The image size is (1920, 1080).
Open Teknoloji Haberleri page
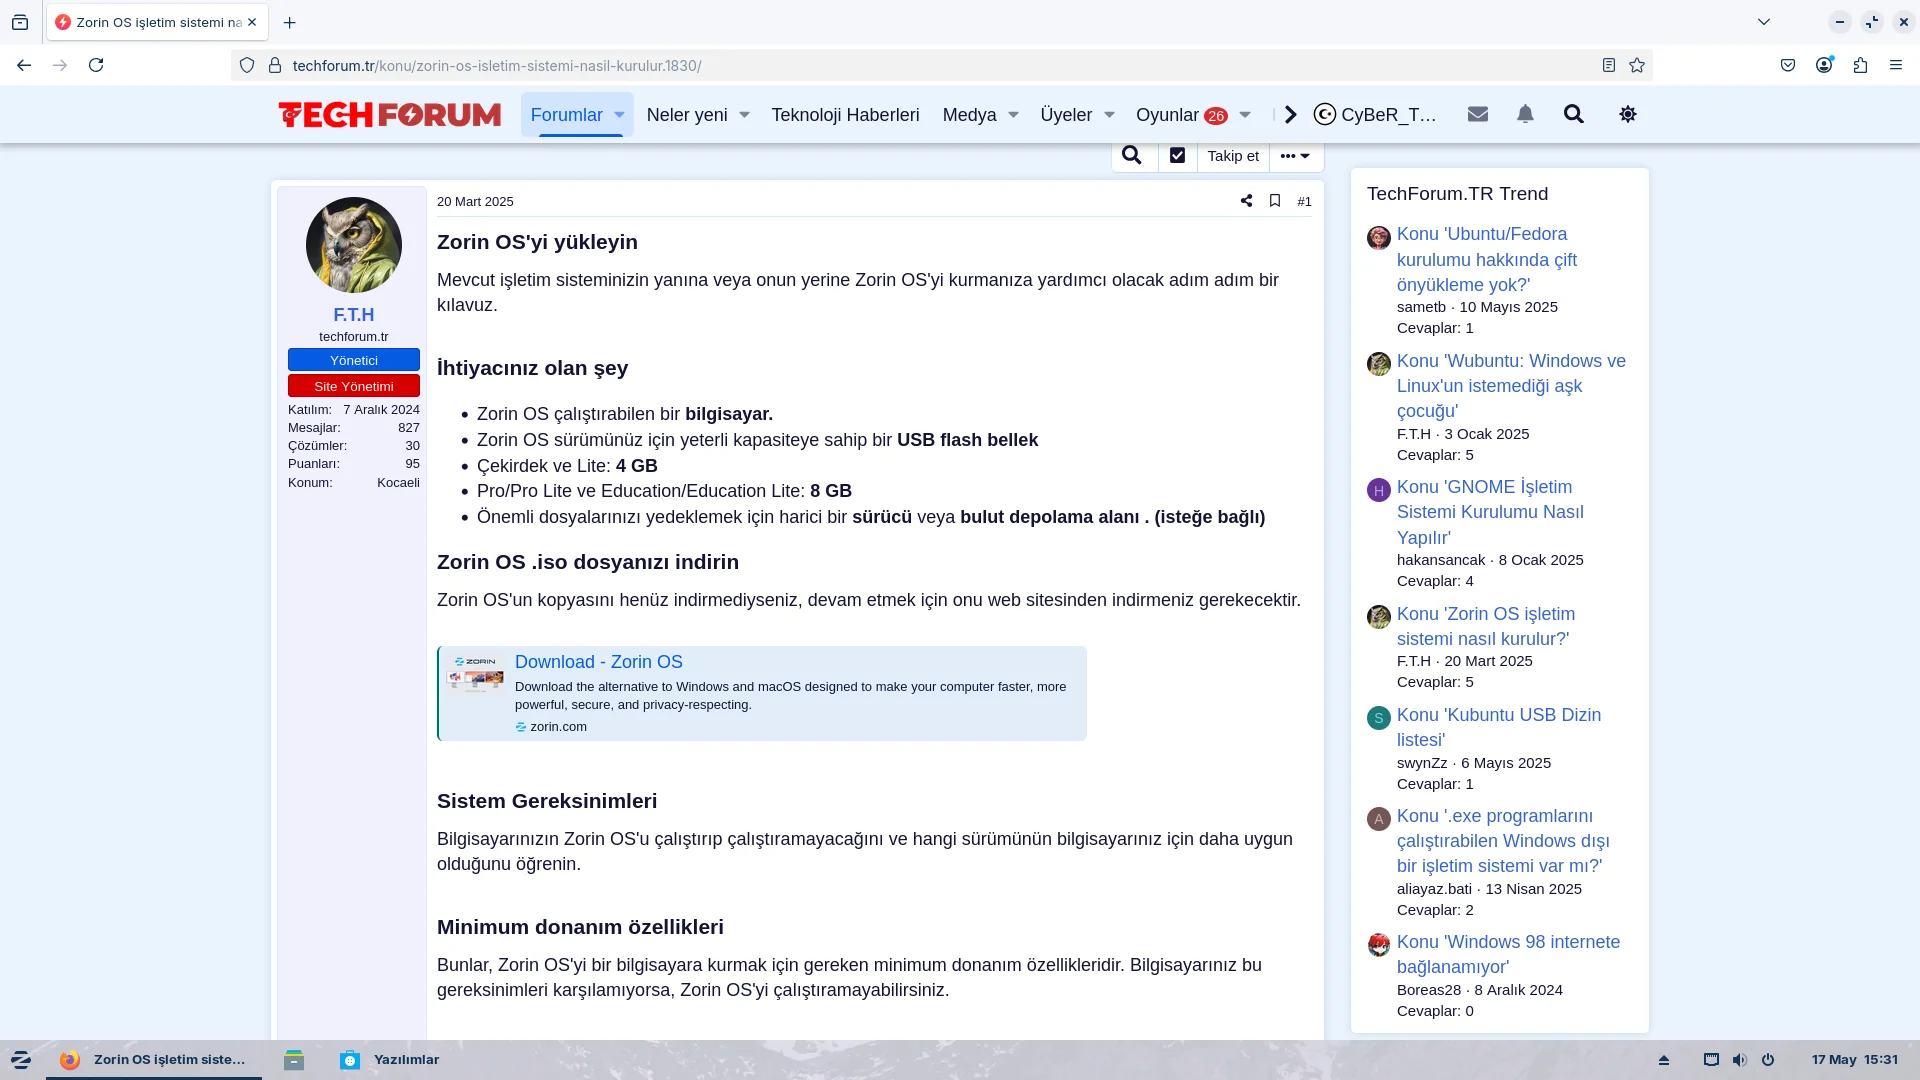pyautogui.click(x=845, y=115)
